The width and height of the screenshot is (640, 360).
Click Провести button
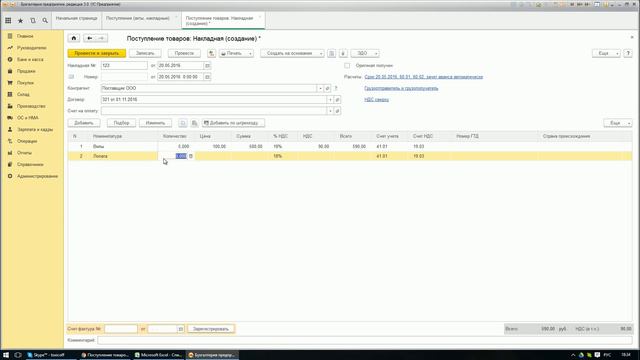pyautogui.click(x=184, y=53)
